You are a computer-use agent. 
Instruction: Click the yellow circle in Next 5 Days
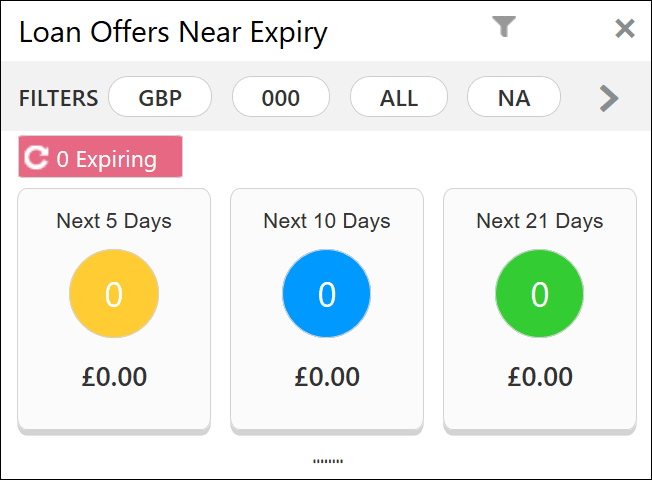(x=114, y=294)
